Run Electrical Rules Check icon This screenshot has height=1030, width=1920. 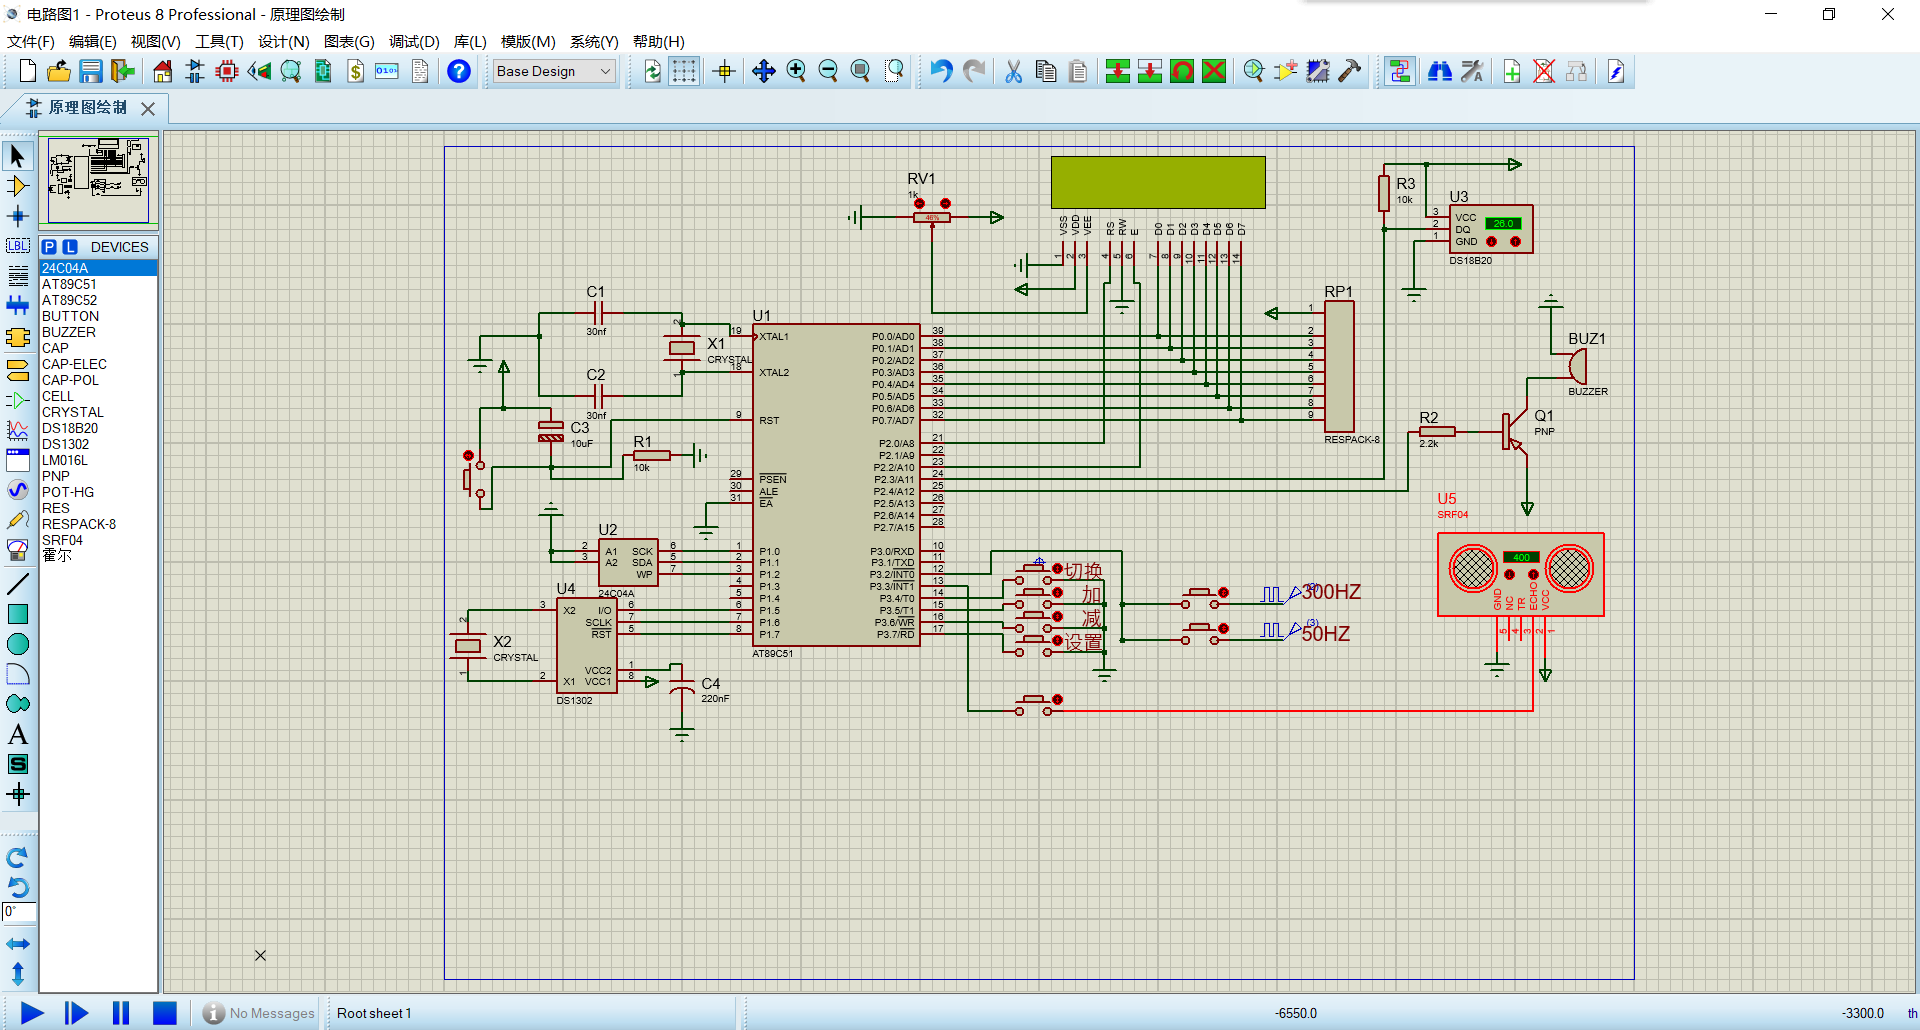(1616, 71)
